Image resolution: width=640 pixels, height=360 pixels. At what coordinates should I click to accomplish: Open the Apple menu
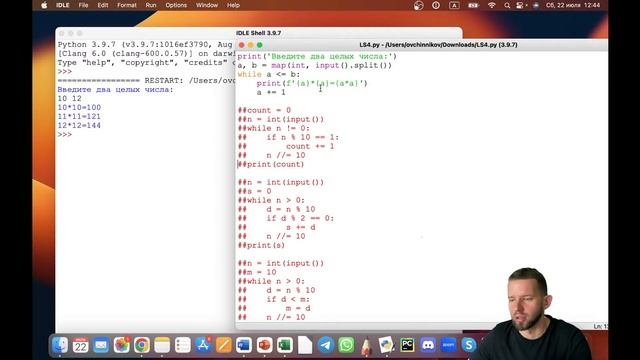tap(44, 5)
